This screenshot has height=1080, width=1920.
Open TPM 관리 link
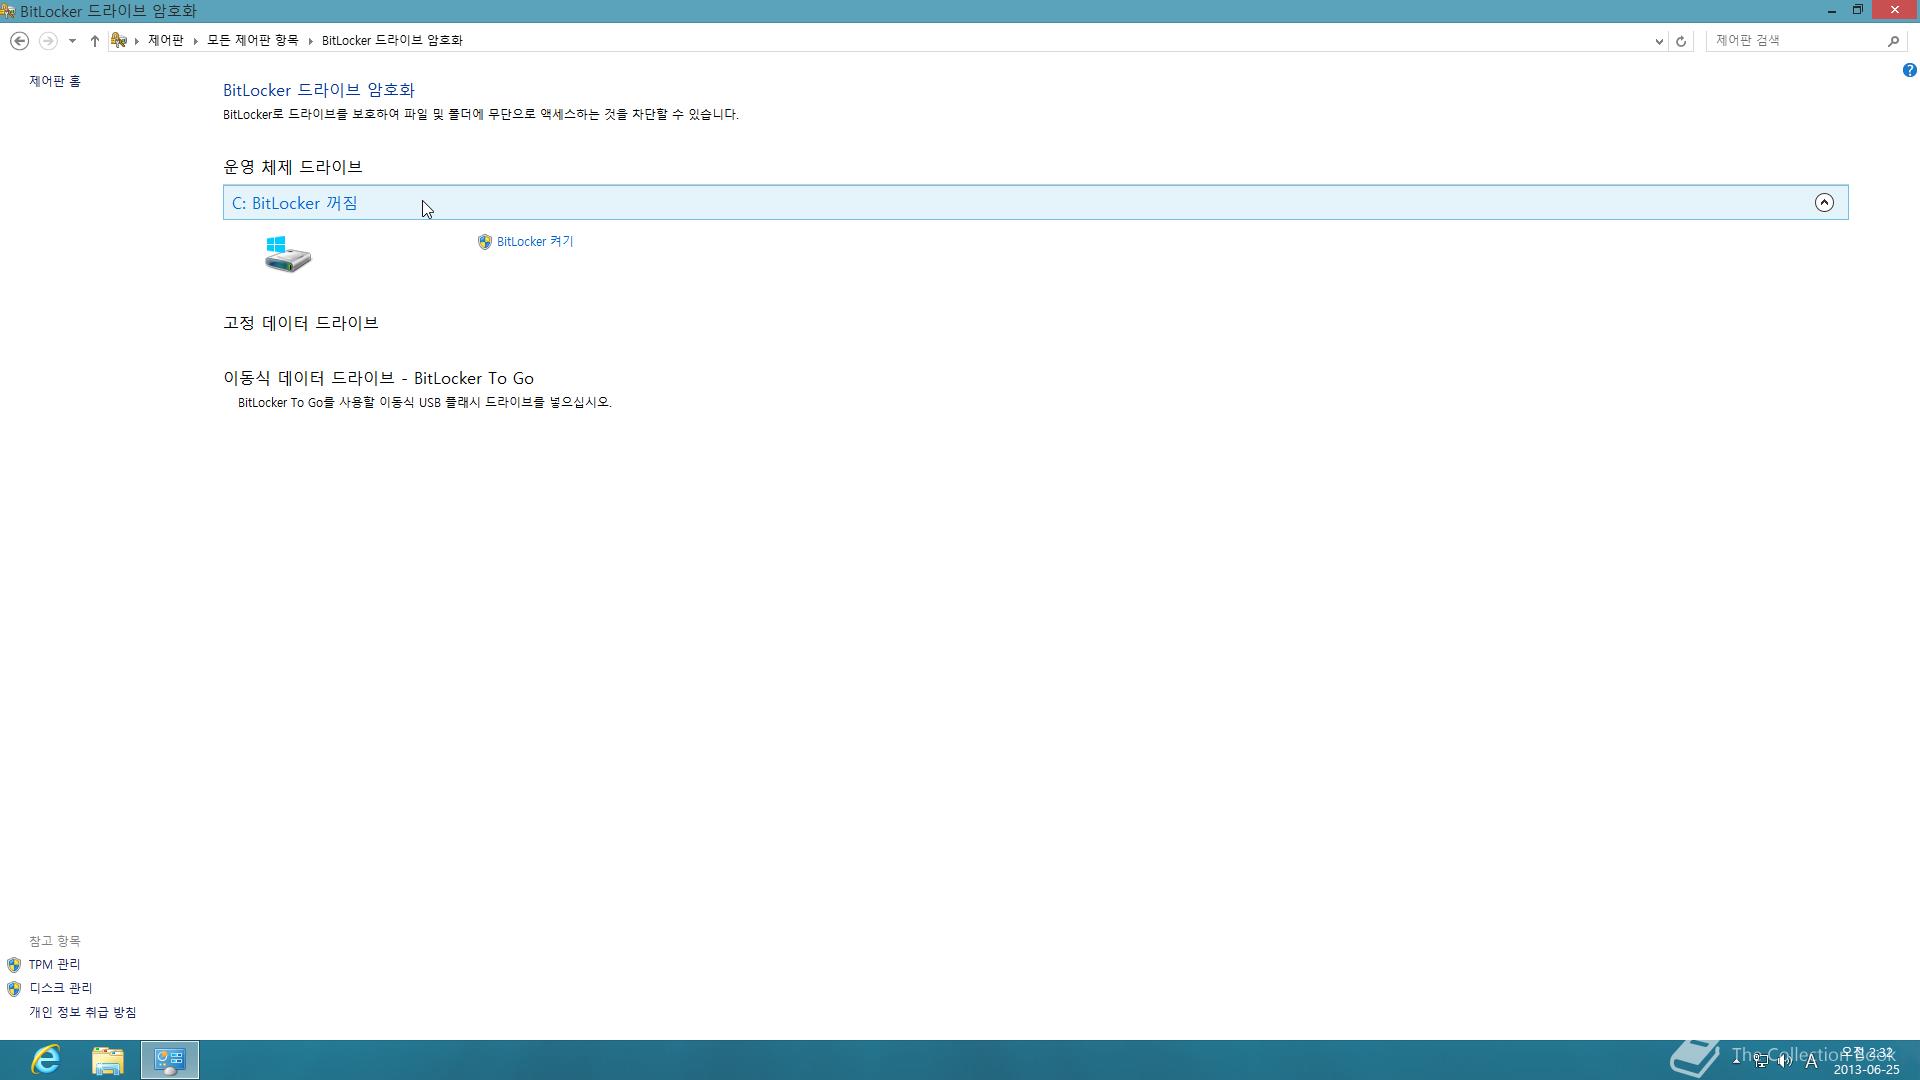pos(55,964)
